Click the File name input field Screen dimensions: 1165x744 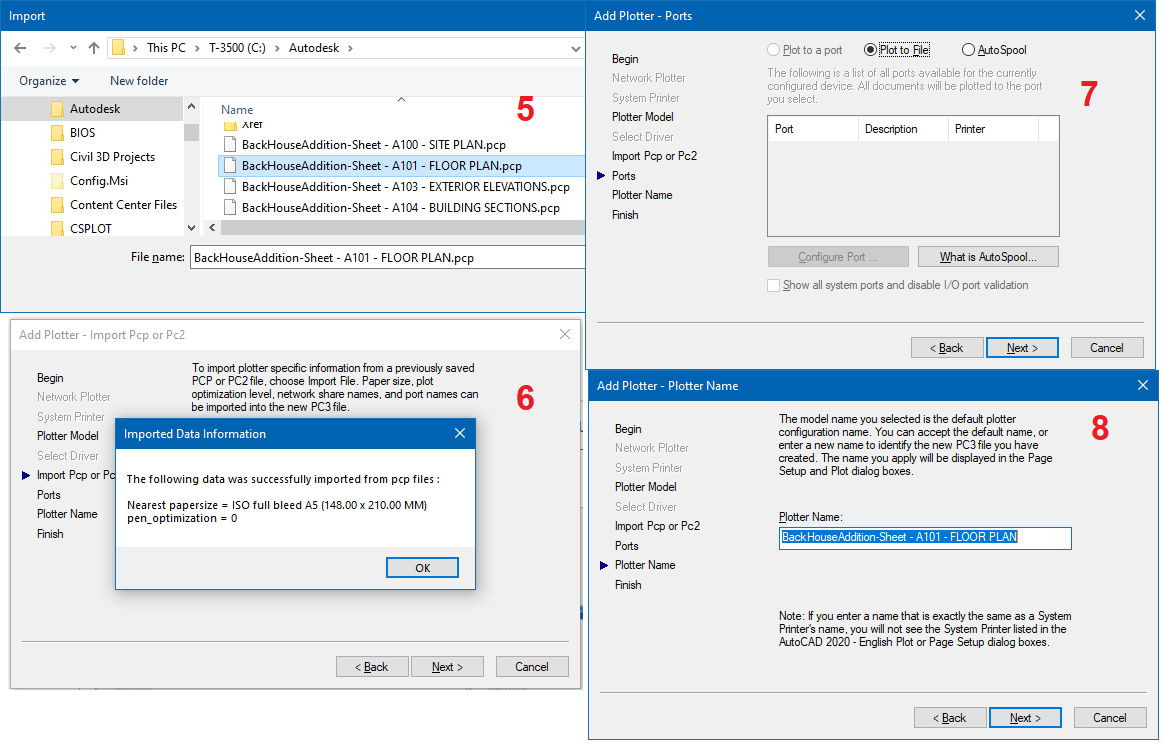[387, 258]
